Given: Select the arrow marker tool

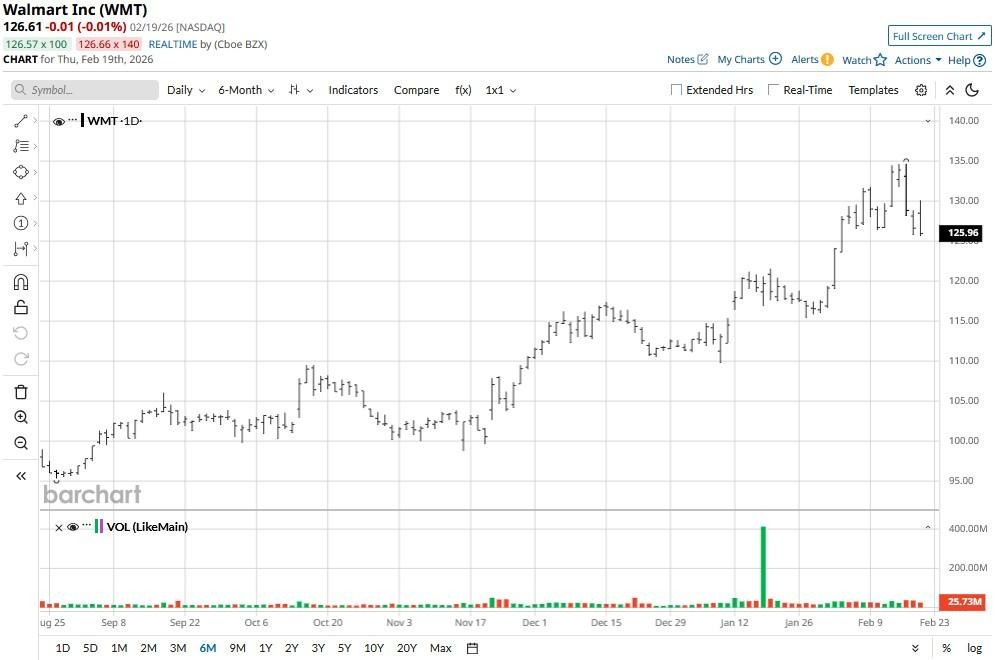Looking at the screenshot, I should tap(20, 199).
